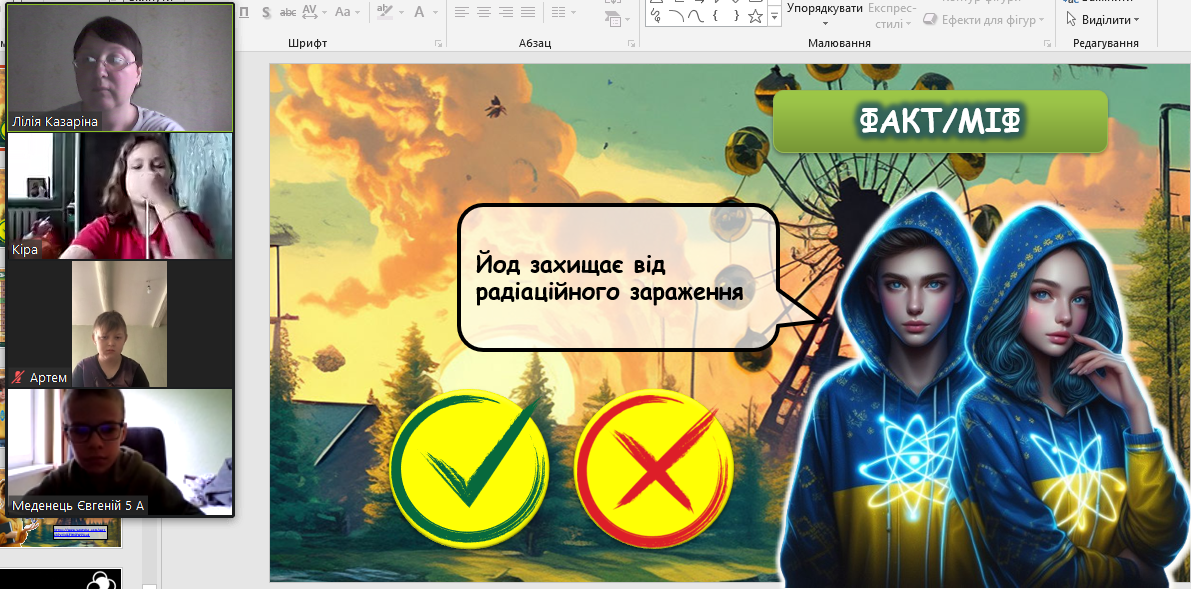Screen dimensions: 1191x589
Task: Select the curve shape
Action: (696, 15)
